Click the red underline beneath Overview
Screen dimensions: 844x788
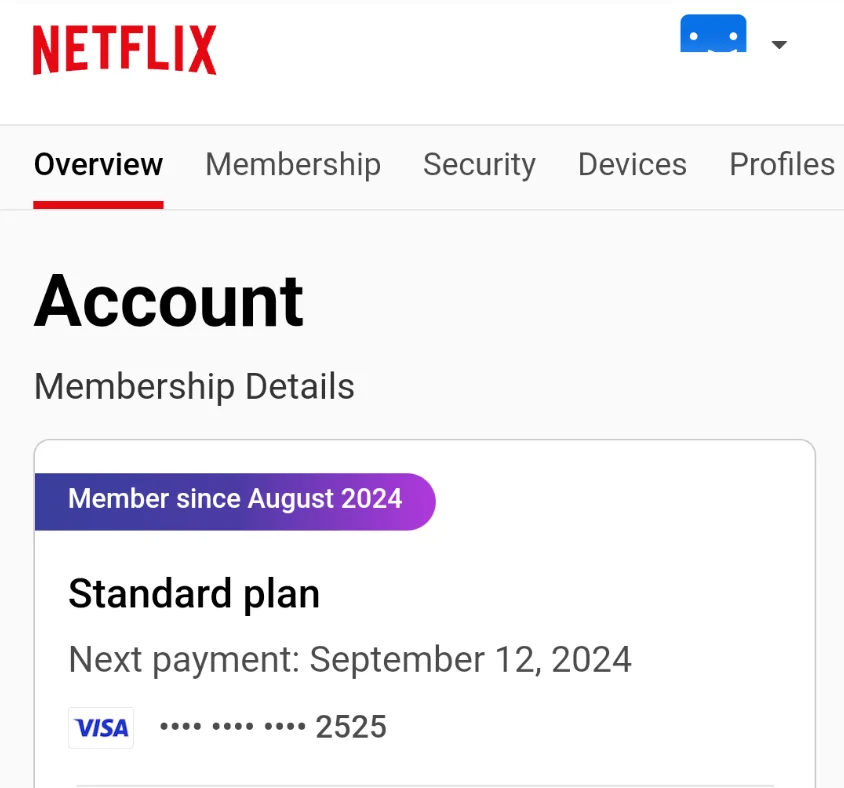[x=99, y=205]
